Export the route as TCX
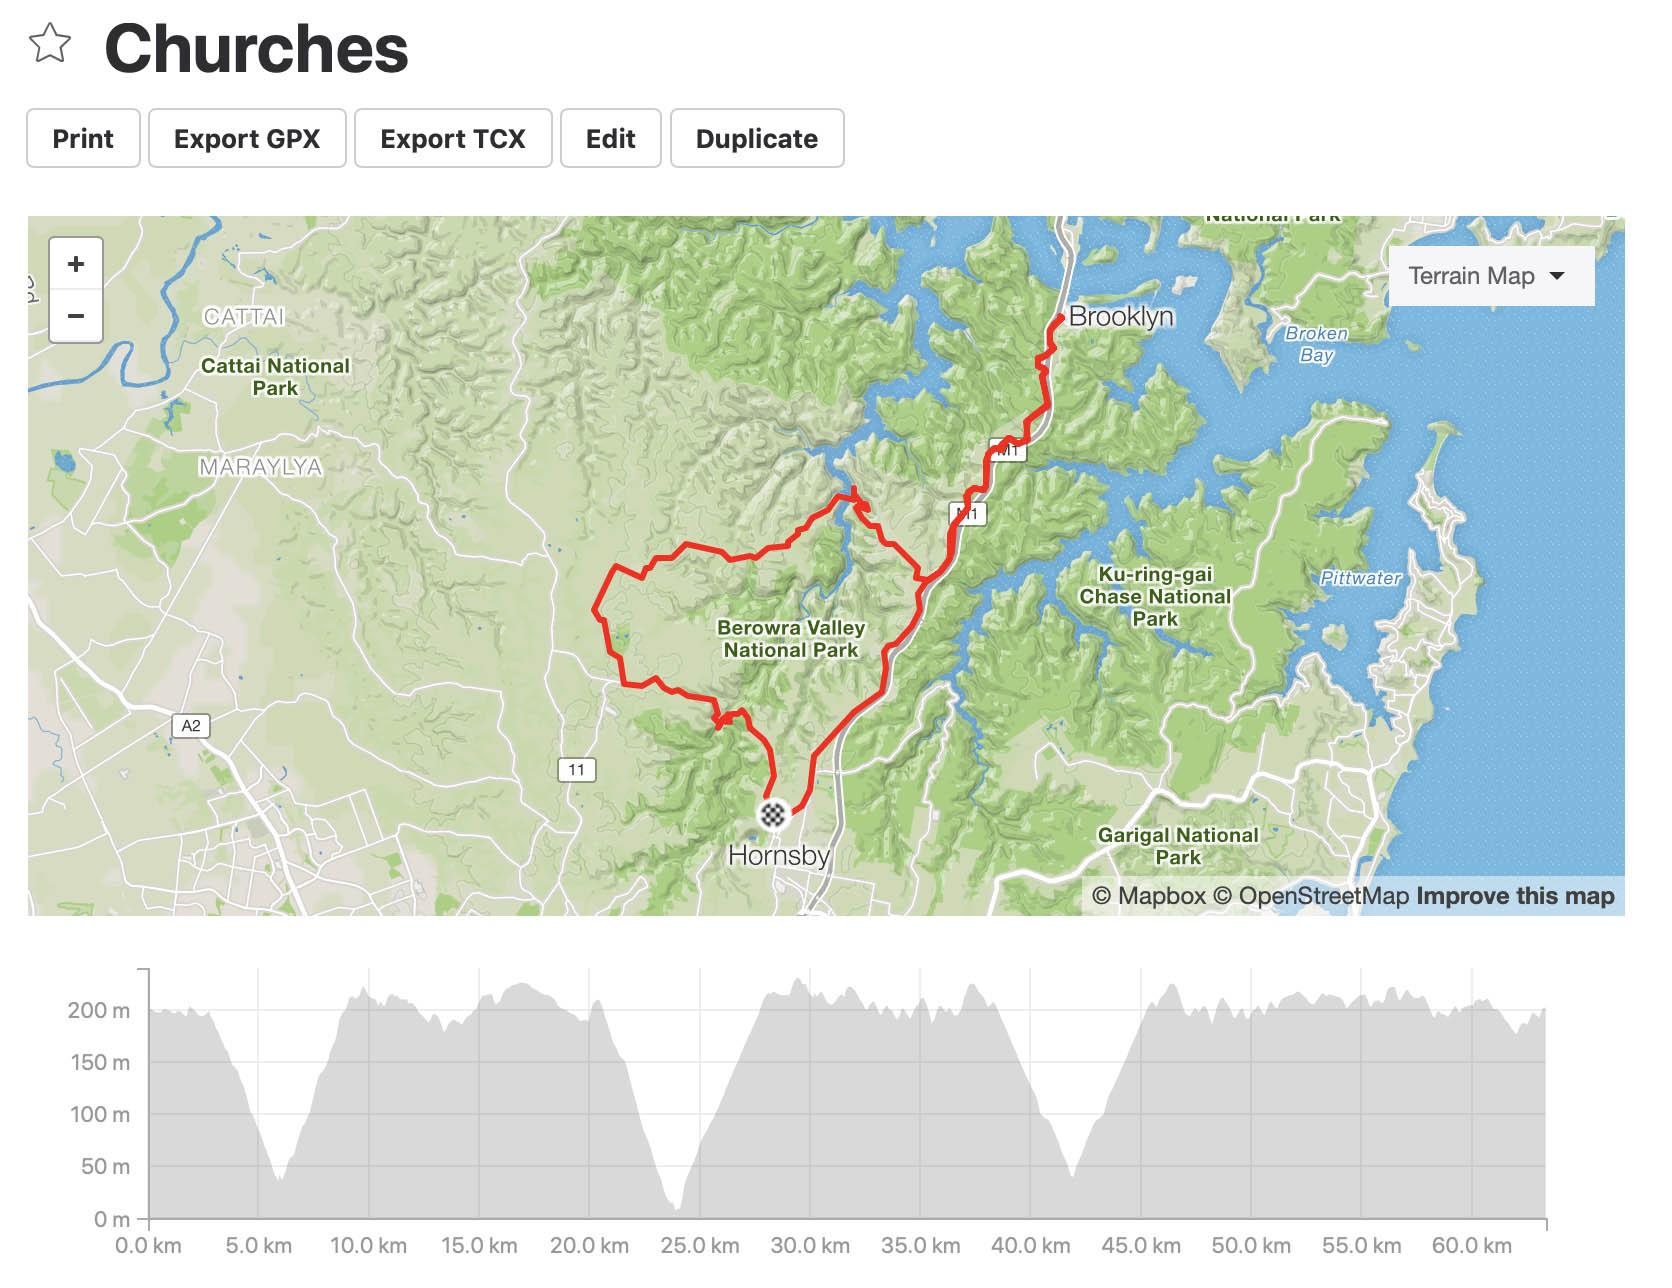The height and width of the screenshot is (1288, 1672). click(453, 138)
